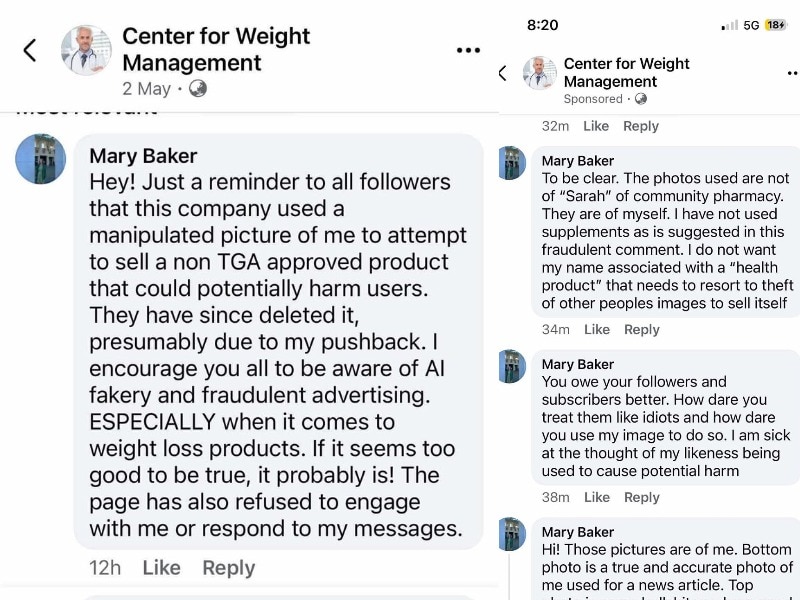Reply to the comment posted 34m ago
Image resolution: width=800 pixels, height=600 pixels.
pos(641,329)
